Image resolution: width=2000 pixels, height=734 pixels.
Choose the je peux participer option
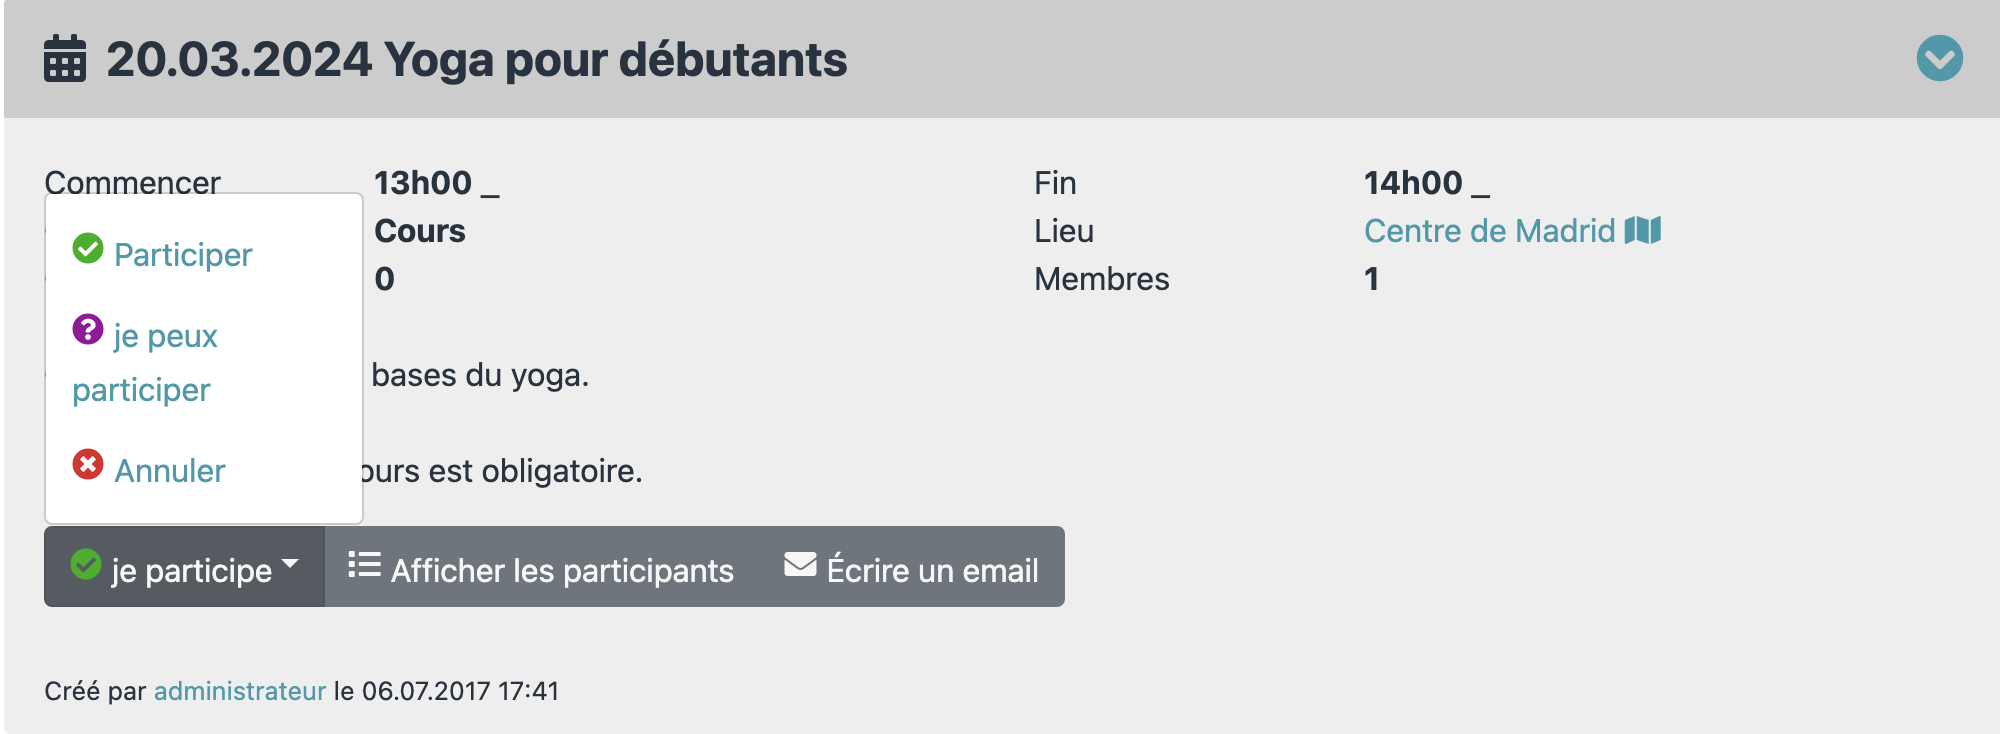coord(145,362)
